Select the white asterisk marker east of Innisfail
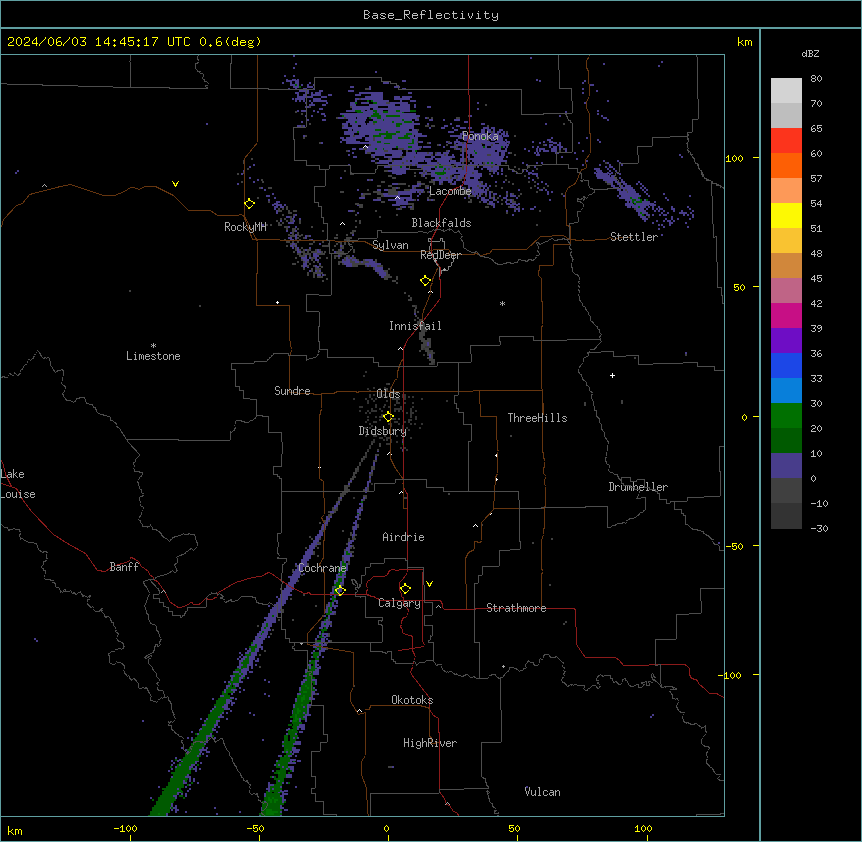The height and width of the screenshot is (842, 862). tap(502, 303)
